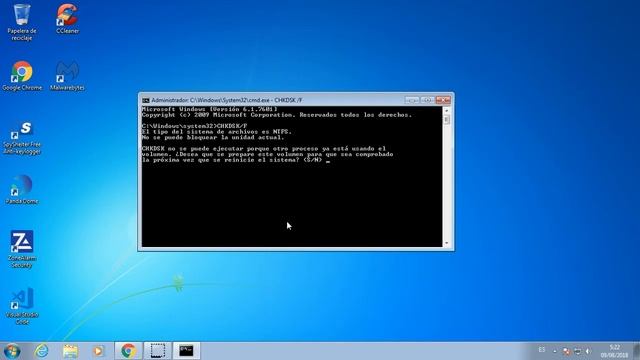Switch to Chrome on the taskbar
The image size is (640, 360).
(128, 351)
